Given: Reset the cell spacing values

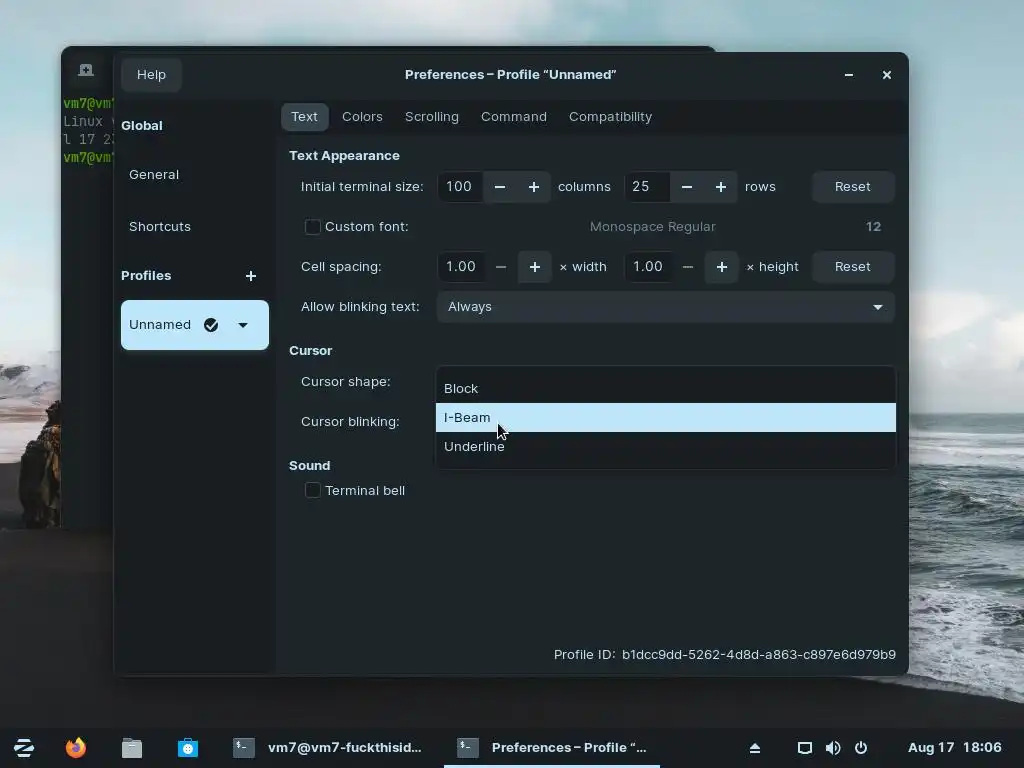Looking at the screenshot, I should (x=852, y=266).
